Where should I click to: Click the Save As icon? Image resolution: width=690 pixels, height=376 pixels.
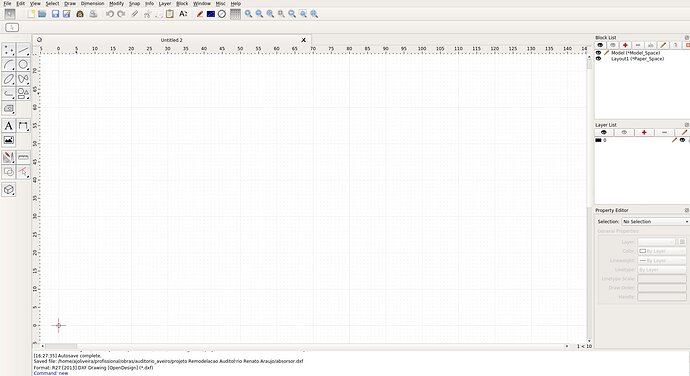pyautogui.click(x=66, y=14)
